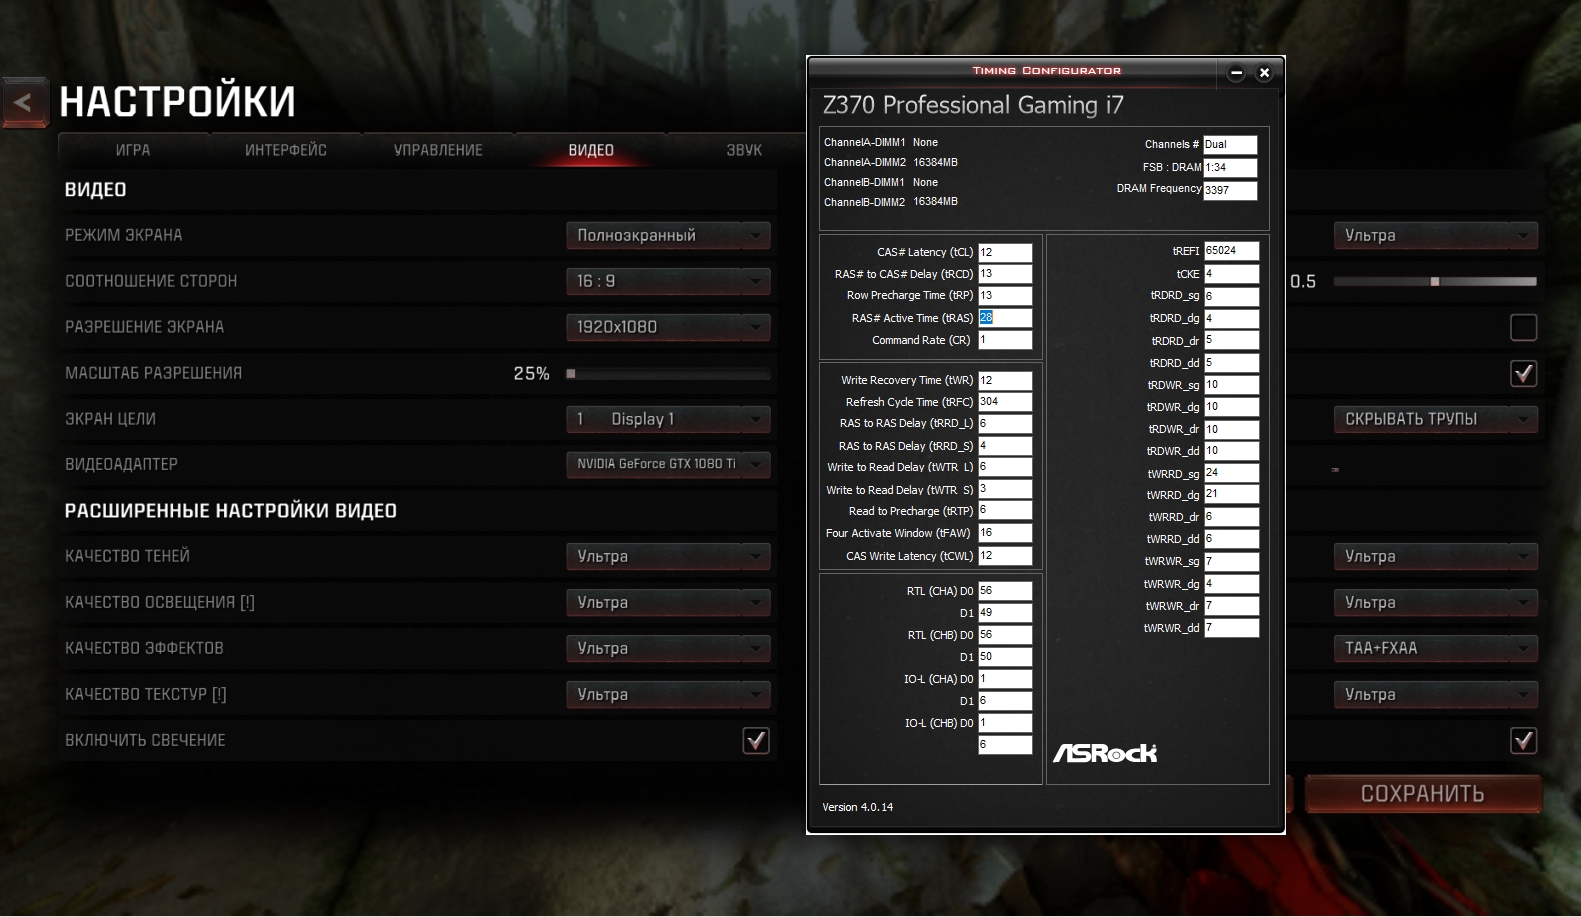Open the ИНТЕРФЕЙС tab
This screenshot has width=1581, height=917.
pos(286,150)
